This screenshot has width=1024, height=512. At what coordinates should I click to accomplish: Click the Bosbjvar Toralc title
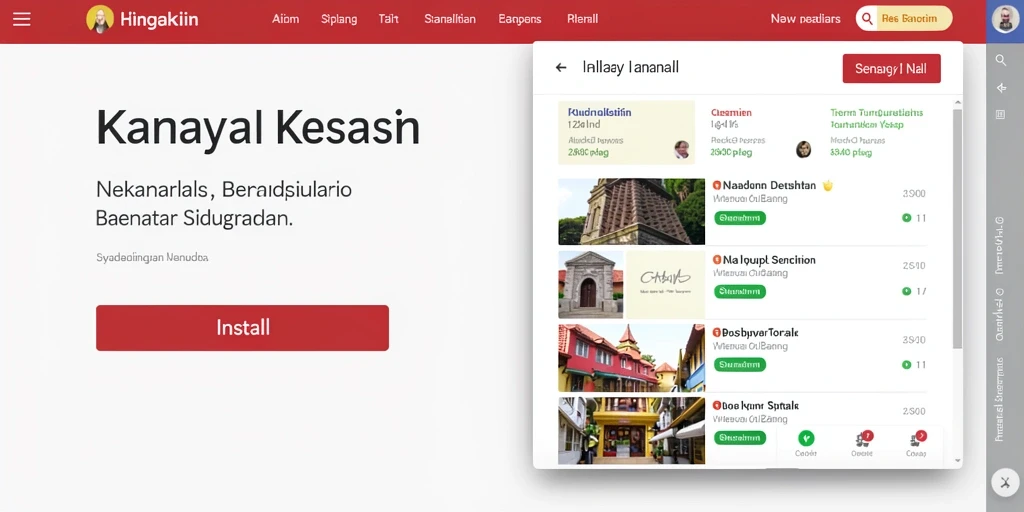tap(760, 333)
